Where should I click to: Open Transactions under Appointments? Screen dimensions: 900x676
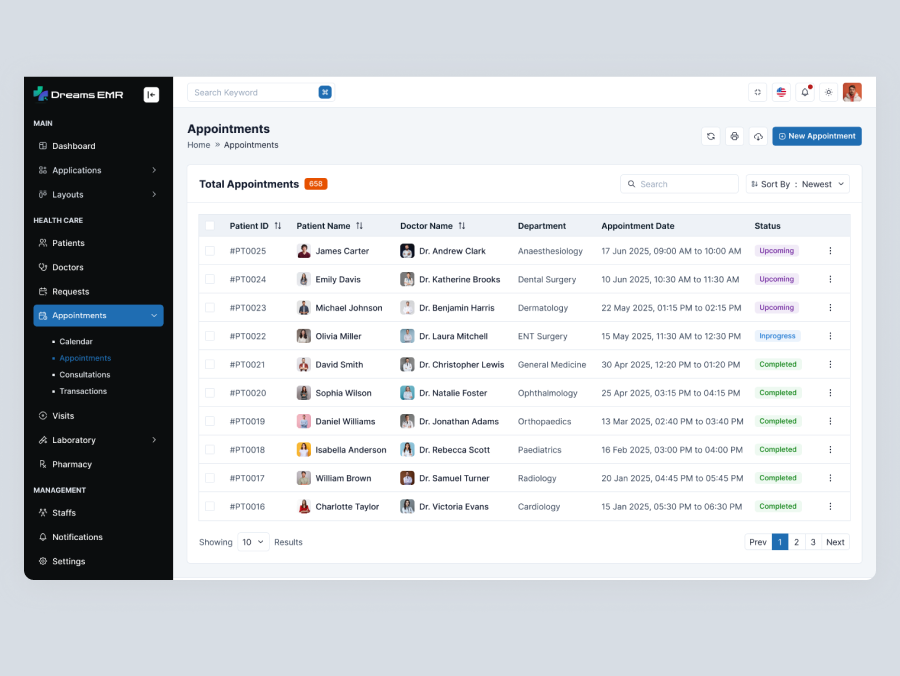click(83, 391)
